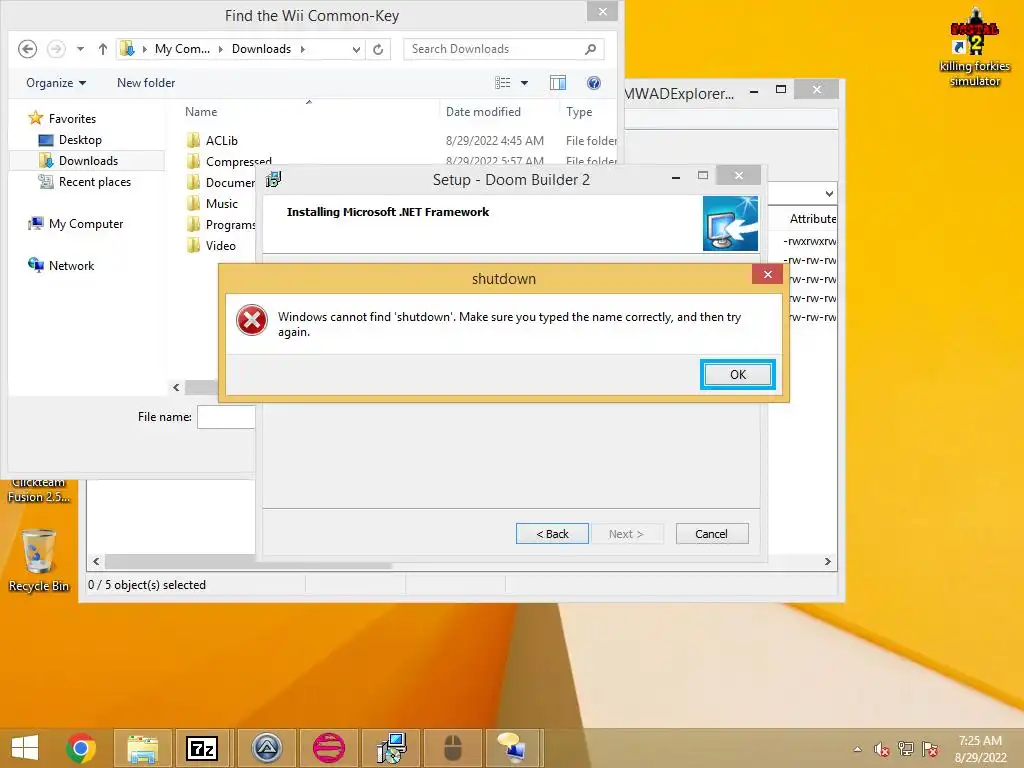Screen dimensions: 1024x768
Task: Click the search magnifier icon
Action: point(590,49)
